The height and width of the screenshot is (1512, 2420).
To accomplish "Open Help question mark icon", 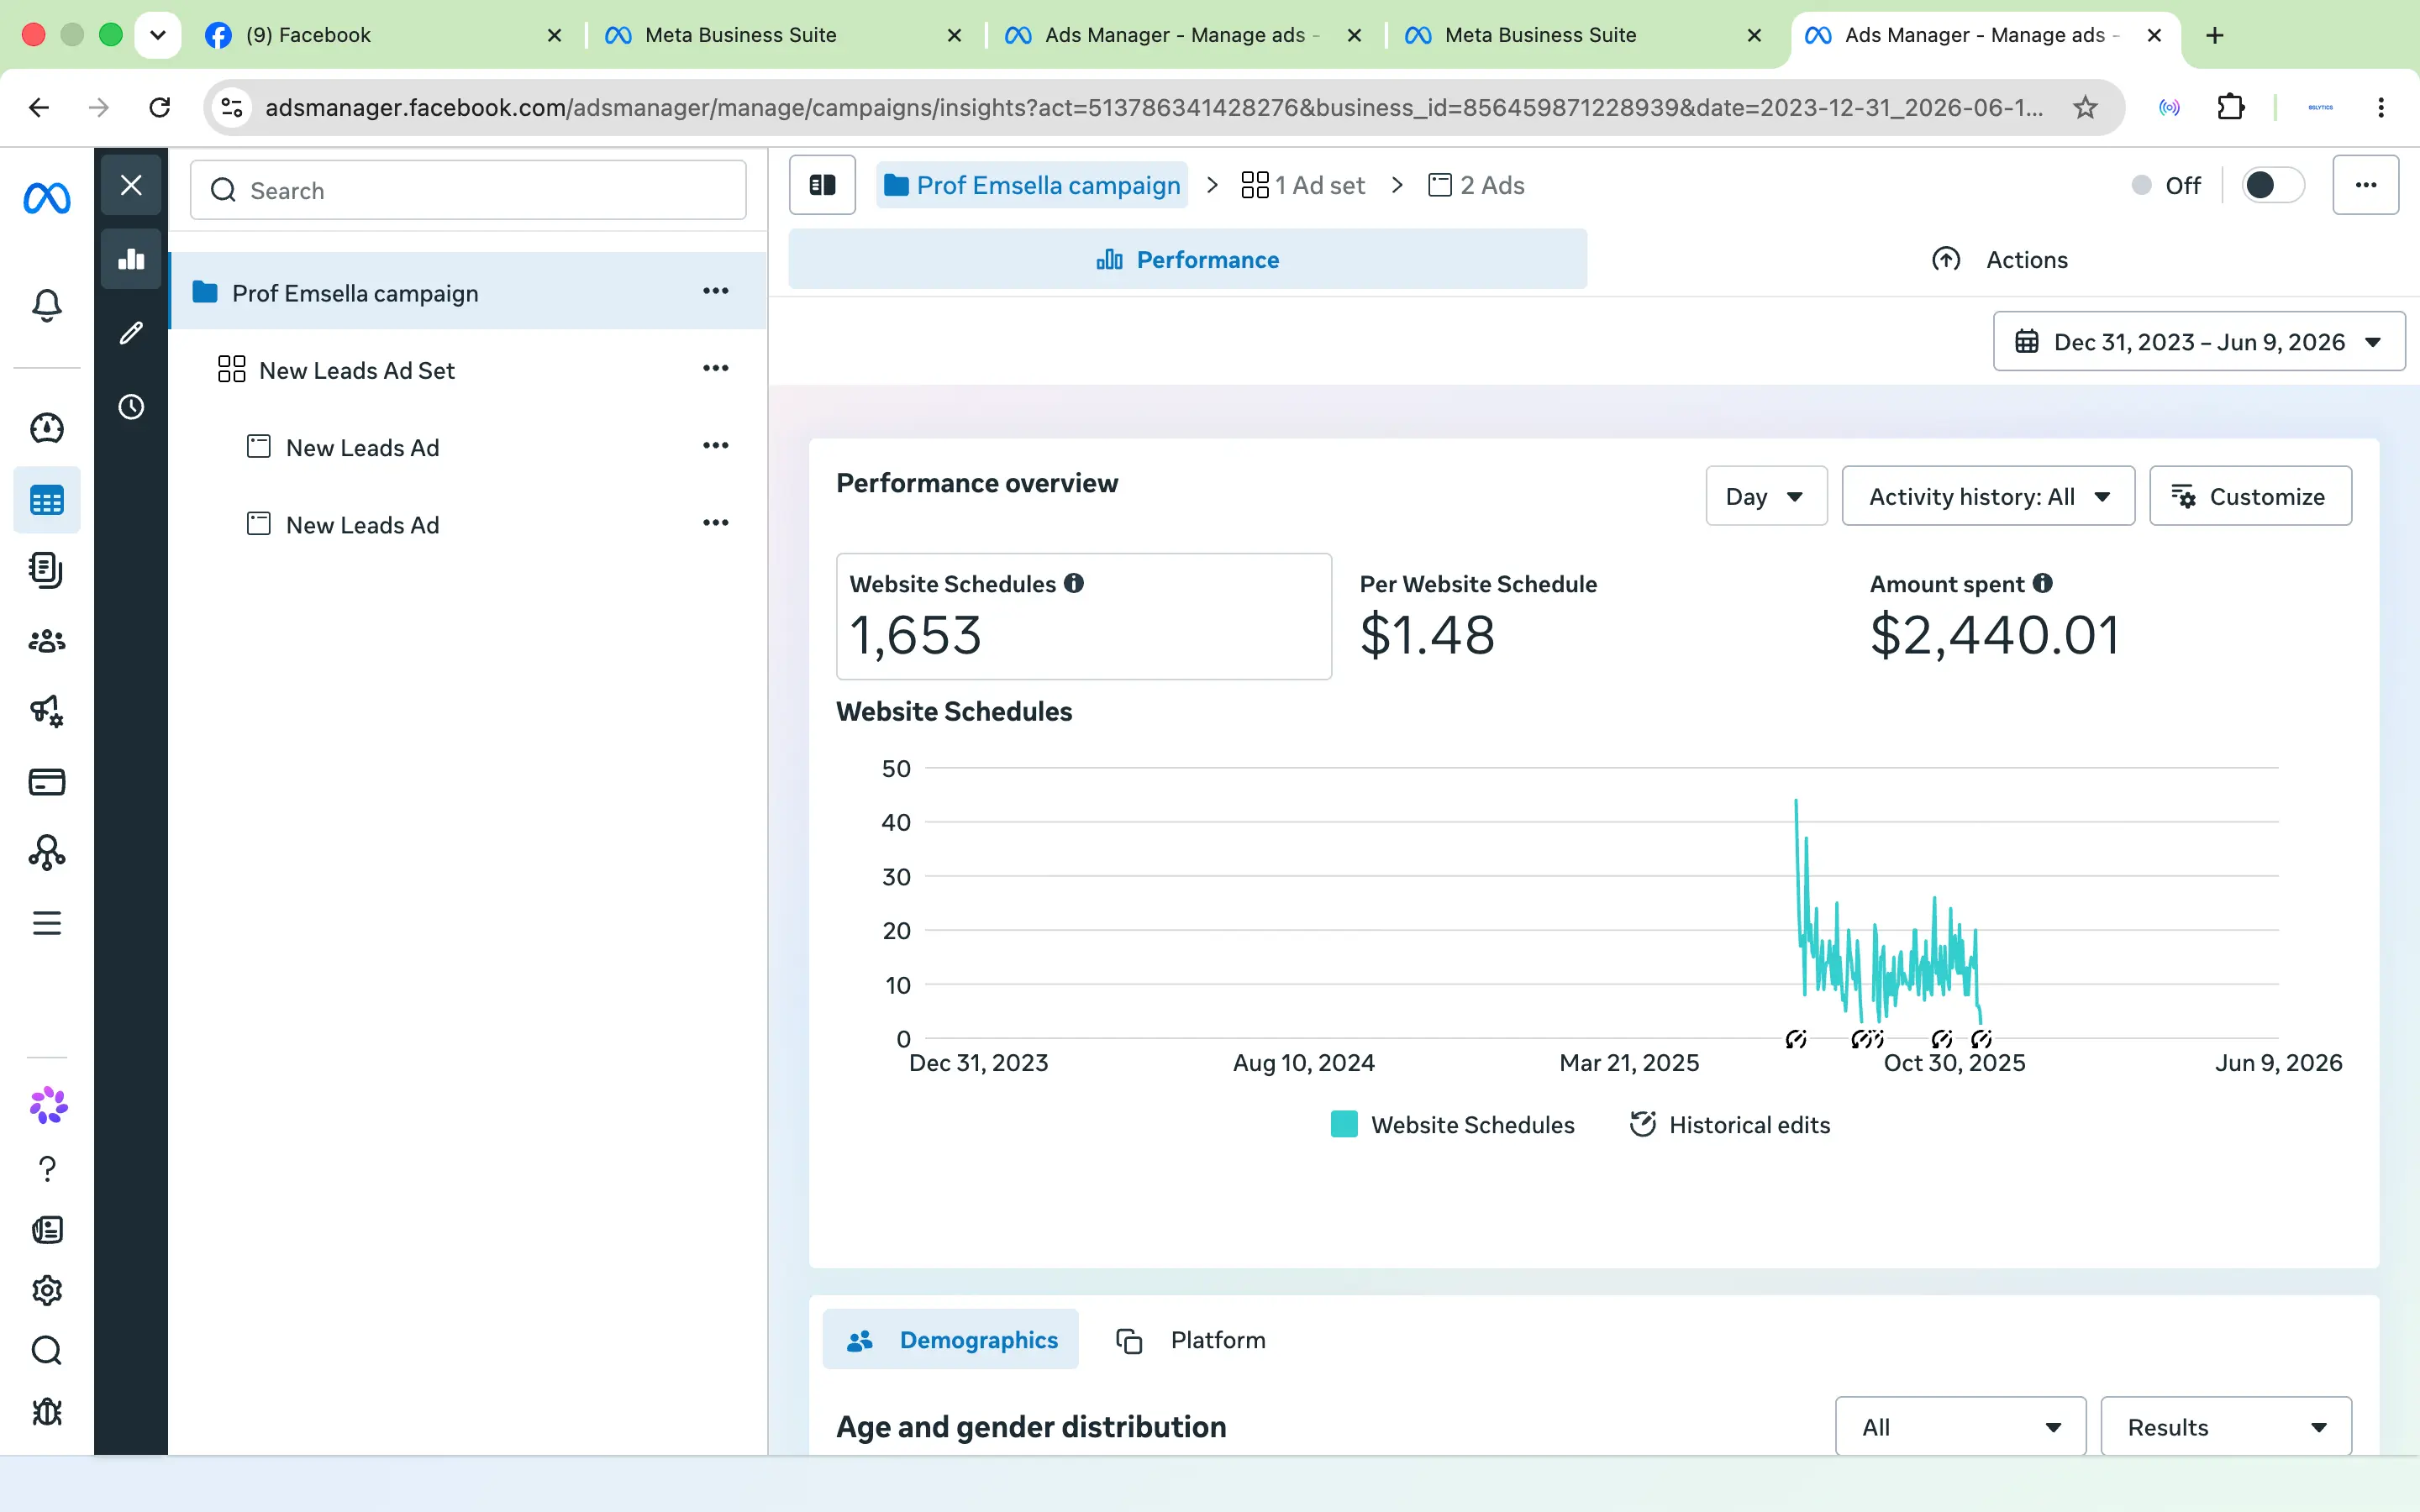I will point(47,1169).
